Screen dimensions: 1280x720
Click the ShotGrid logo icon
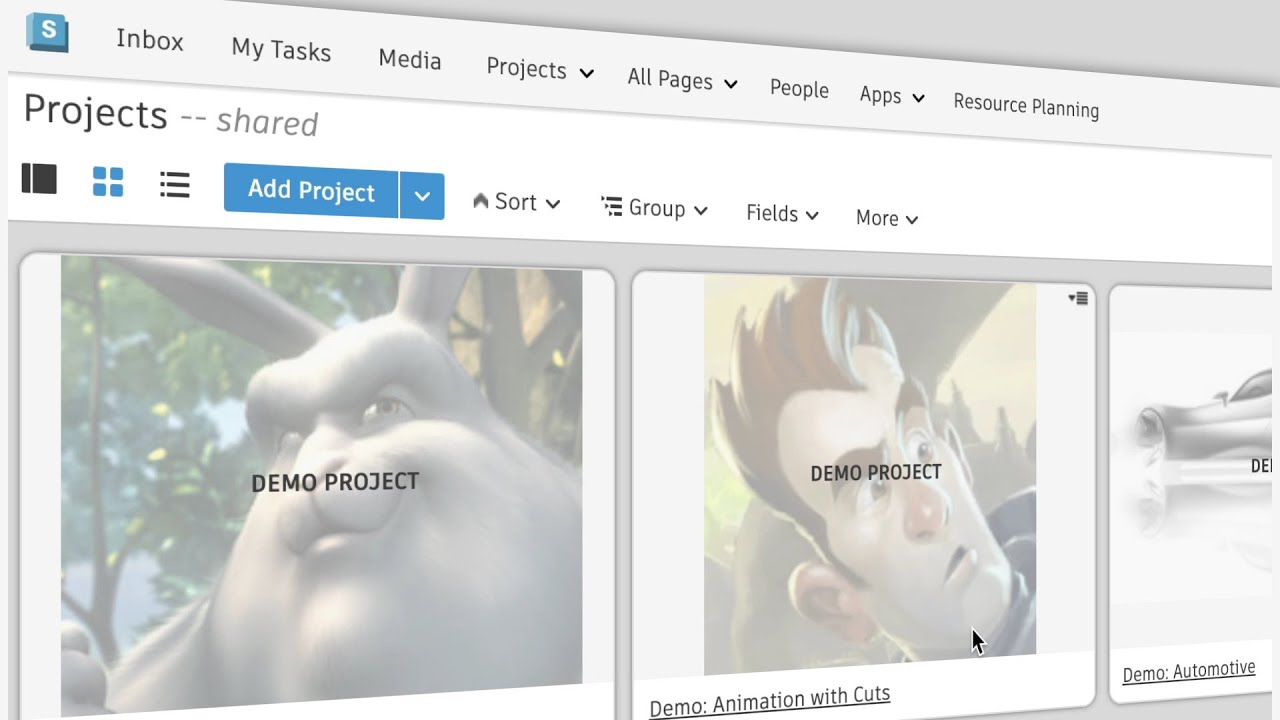tap(47, 31)
